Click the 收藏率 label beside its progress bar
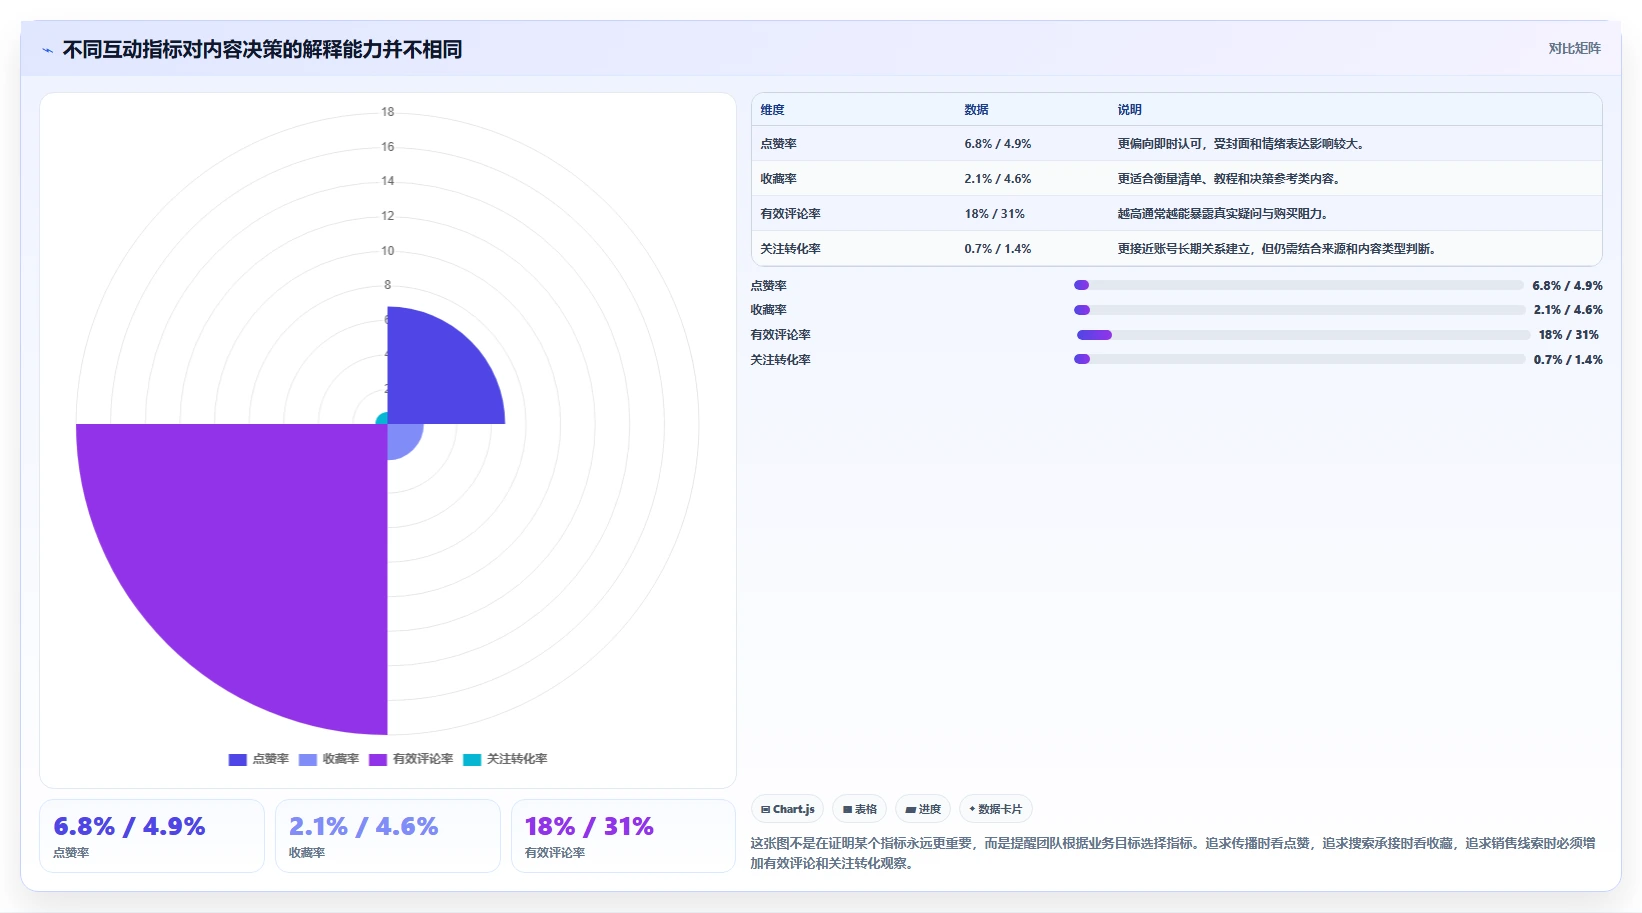This screenshot has width=1642, height=913. pos(768,310)
